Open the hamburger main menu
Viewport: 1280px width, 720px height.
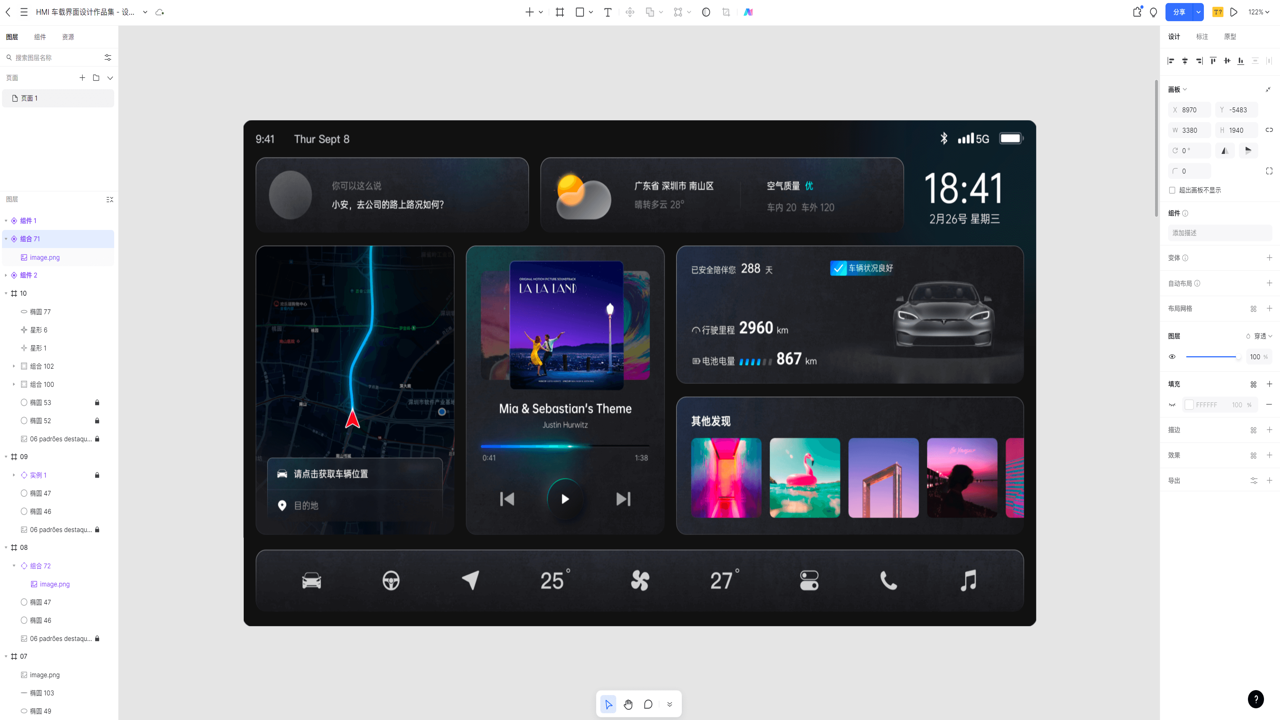tap(24, 12)
